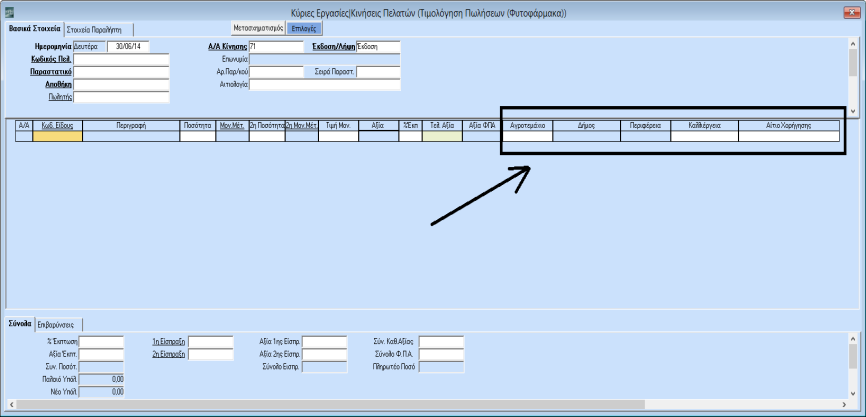This screenshot has width=866, height=417.
Task: Open the Αποθήκη lookup label
Action: [59, 85]
